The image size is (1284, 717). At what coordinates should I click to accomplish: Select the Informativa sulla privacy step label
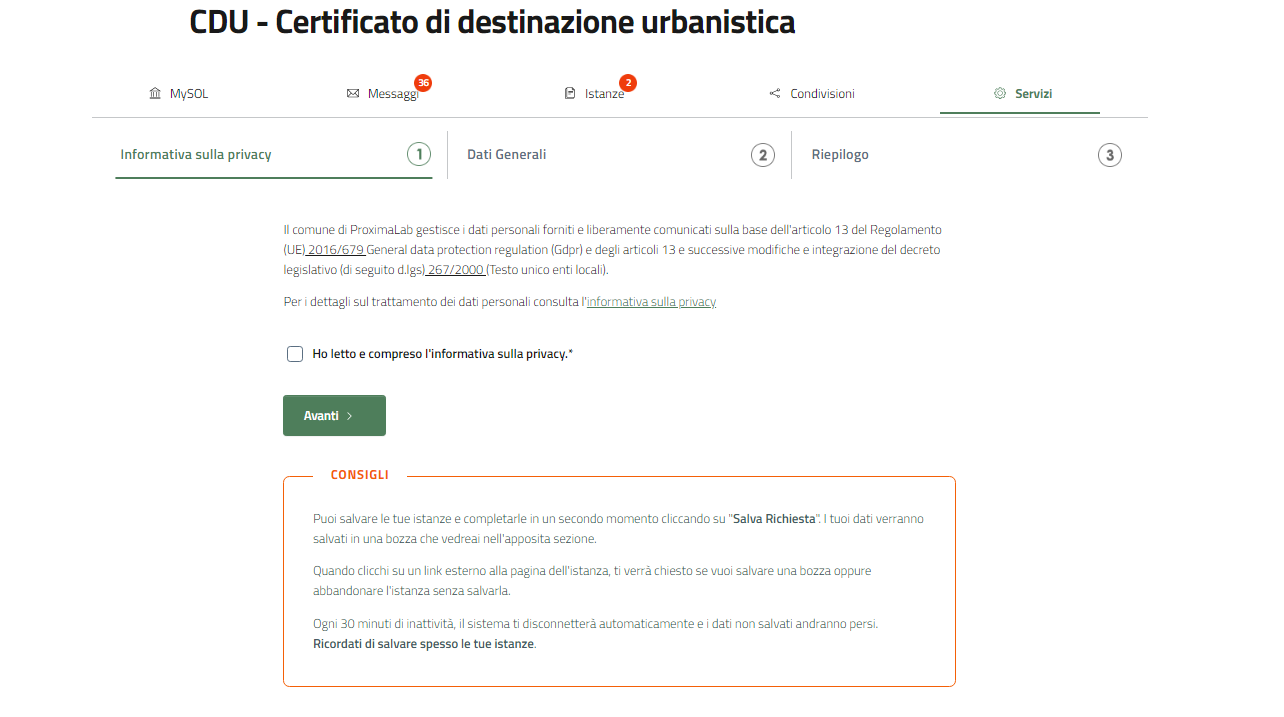(x=196, y=155)
